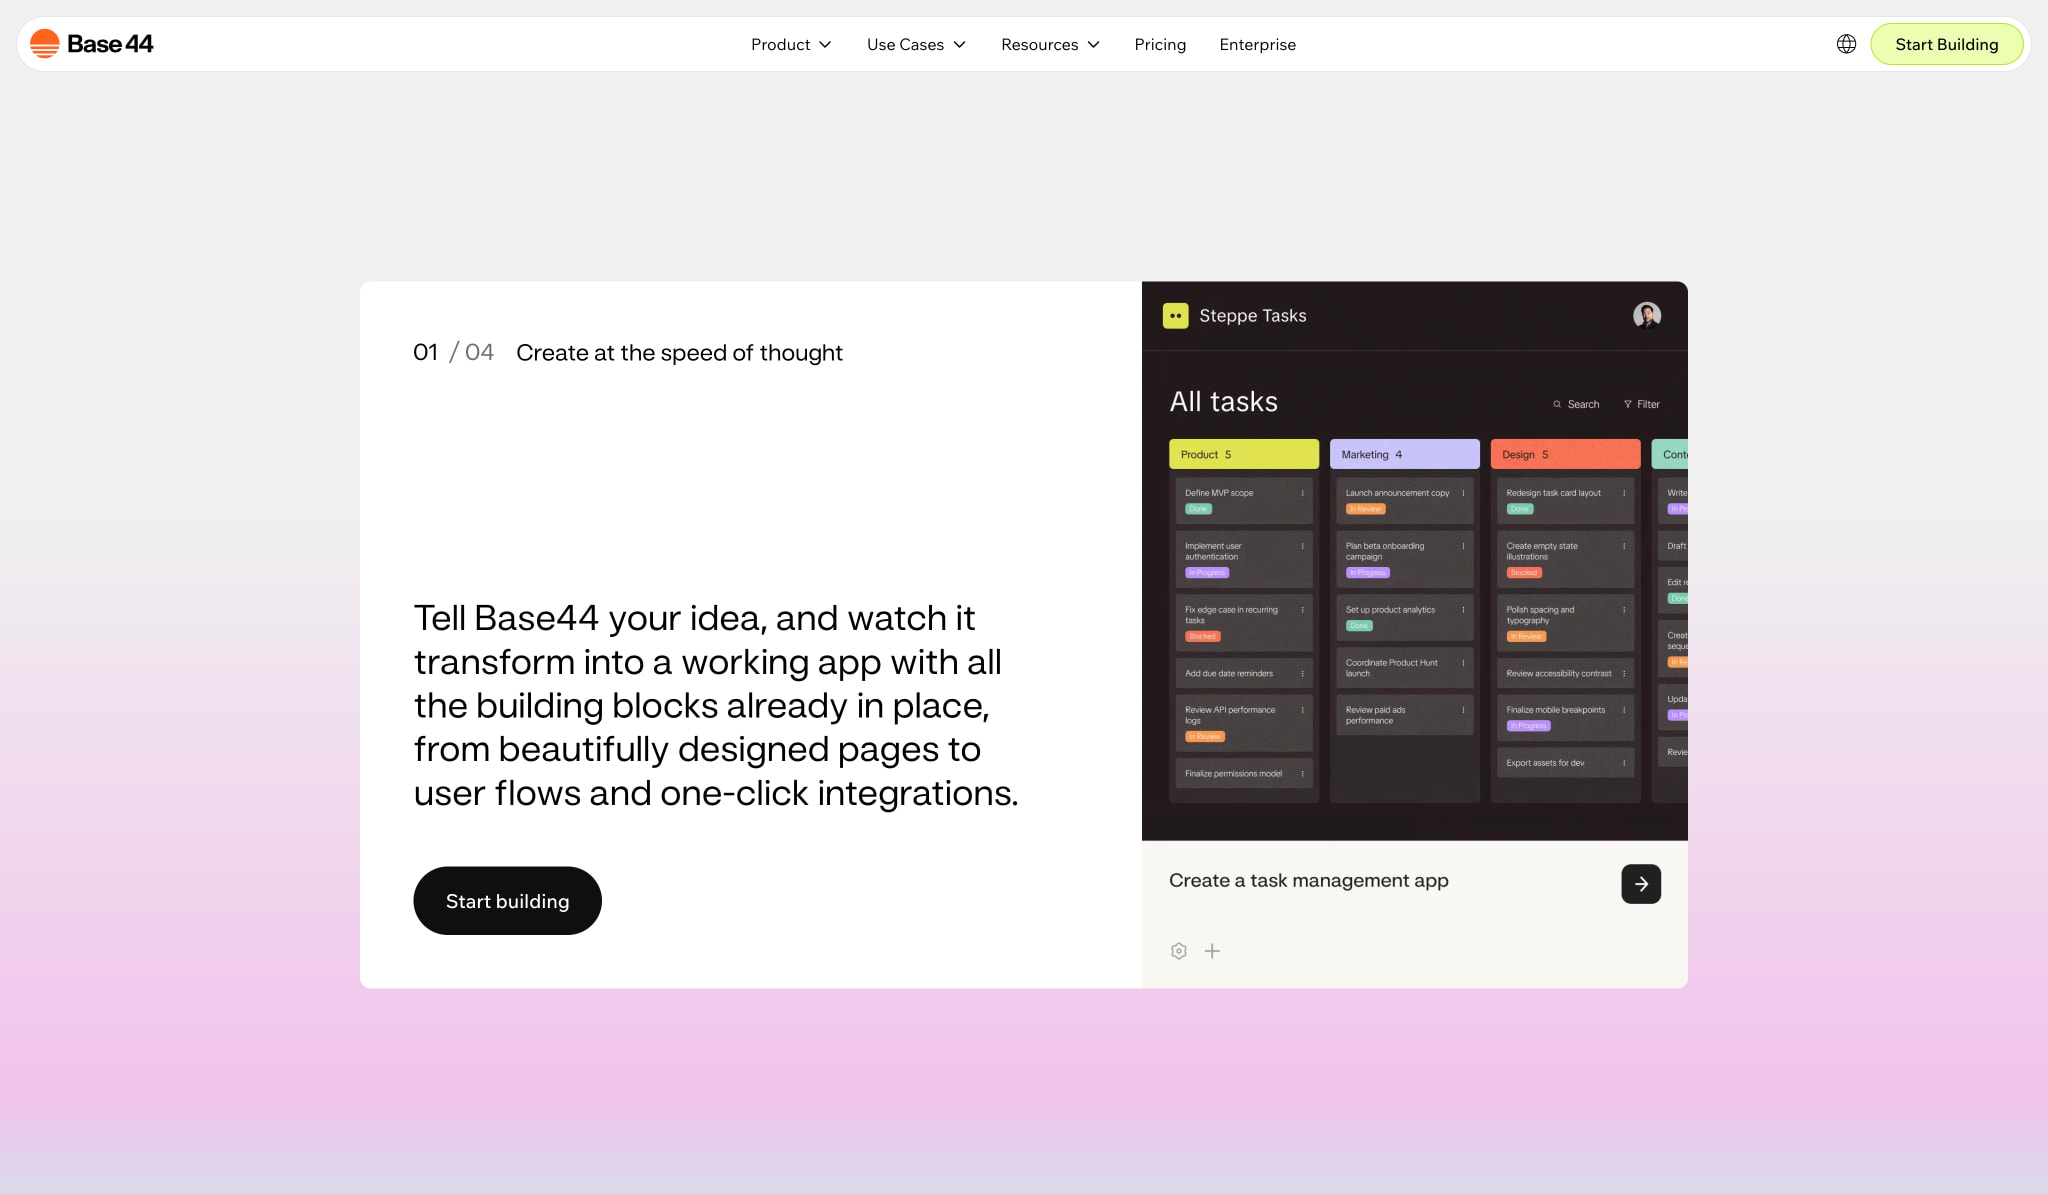Click the Base44 sun logo icon

(44, 44)
